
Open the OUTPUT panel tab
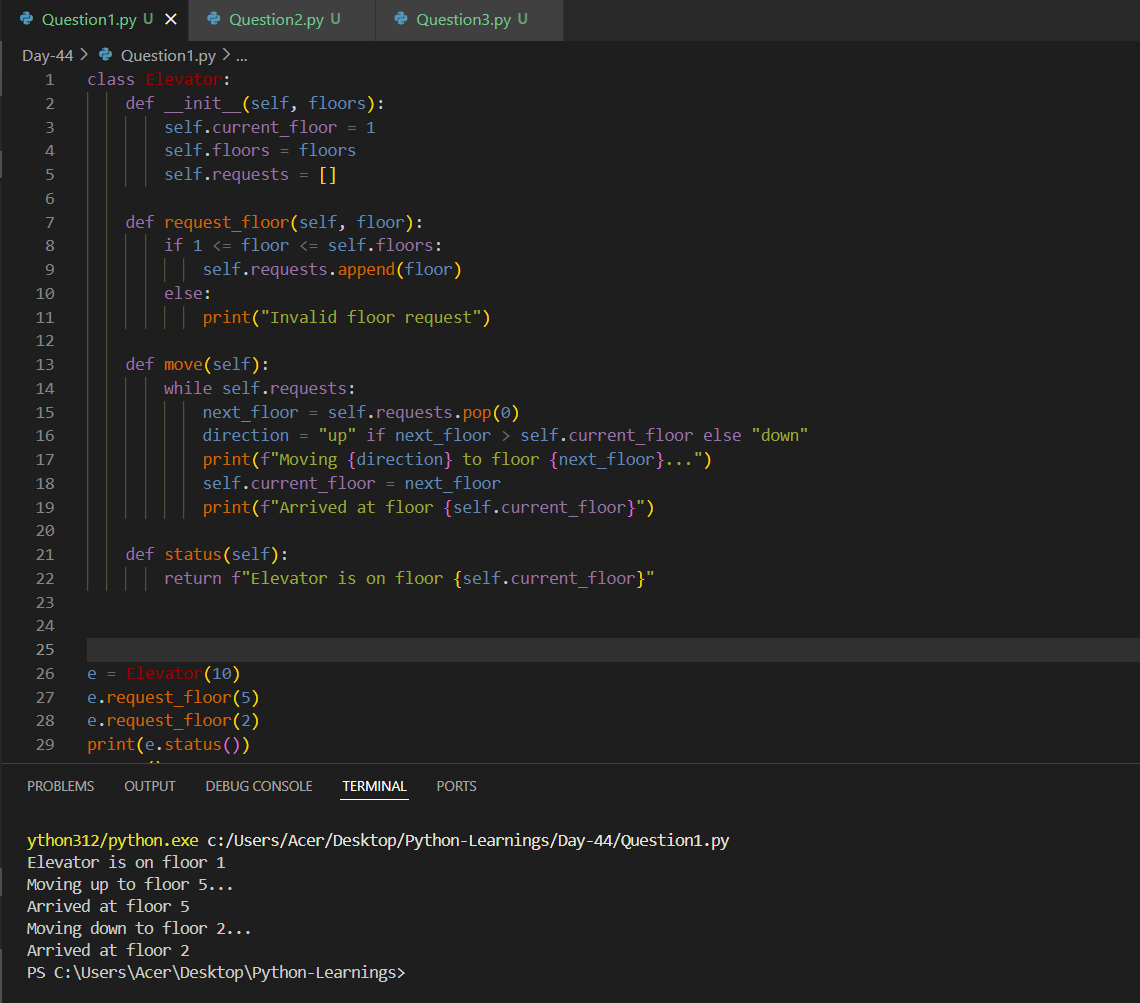click(x=150, y=786)
